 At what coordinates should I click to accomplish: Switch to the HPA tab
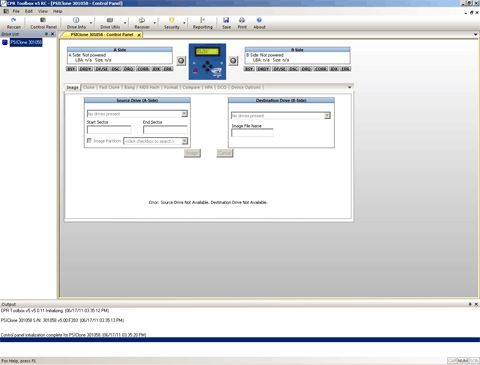(x=209, y=87)
